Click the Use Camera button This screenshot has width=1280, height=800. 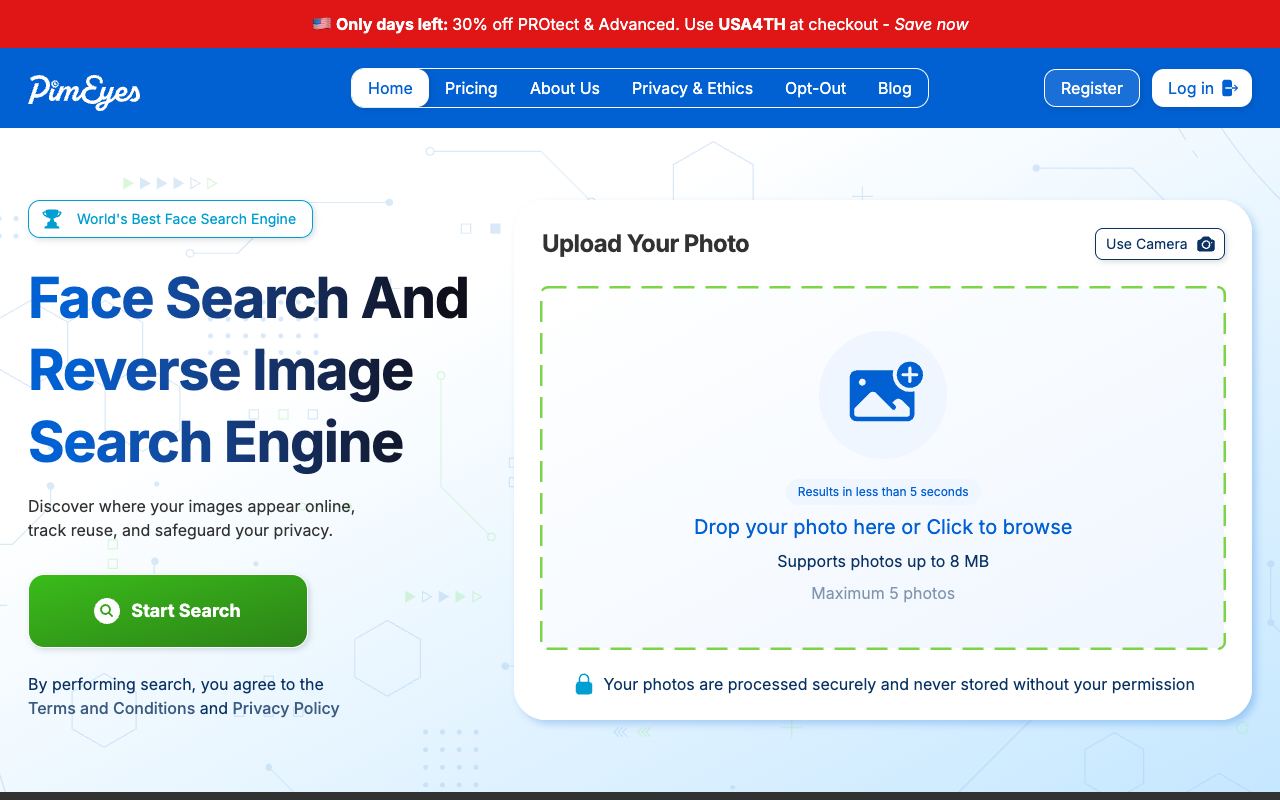click(1160, 244)
